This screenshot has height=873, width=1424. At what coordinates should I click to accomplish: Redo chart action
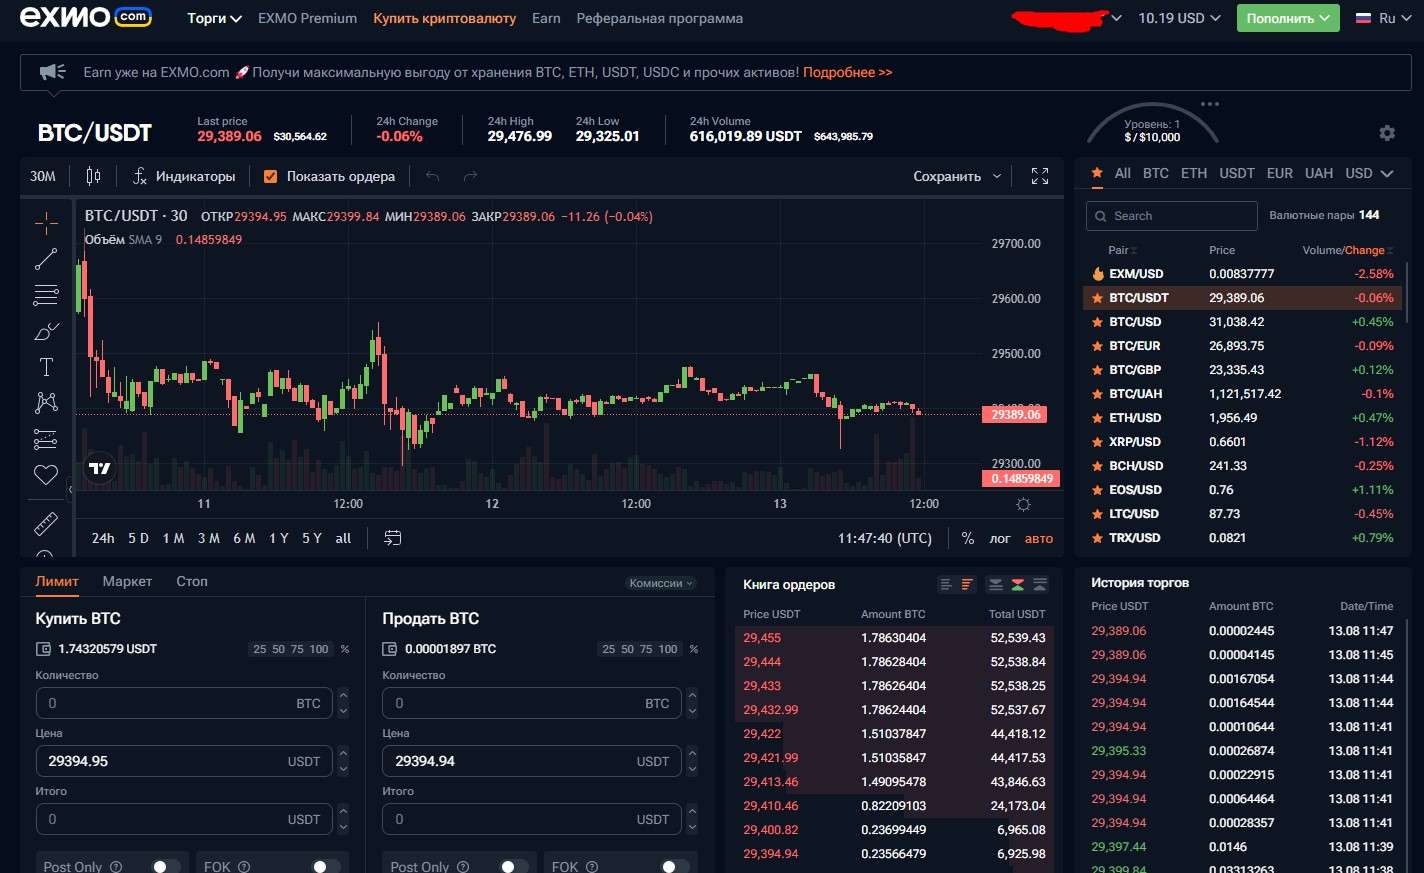point(470,176)
